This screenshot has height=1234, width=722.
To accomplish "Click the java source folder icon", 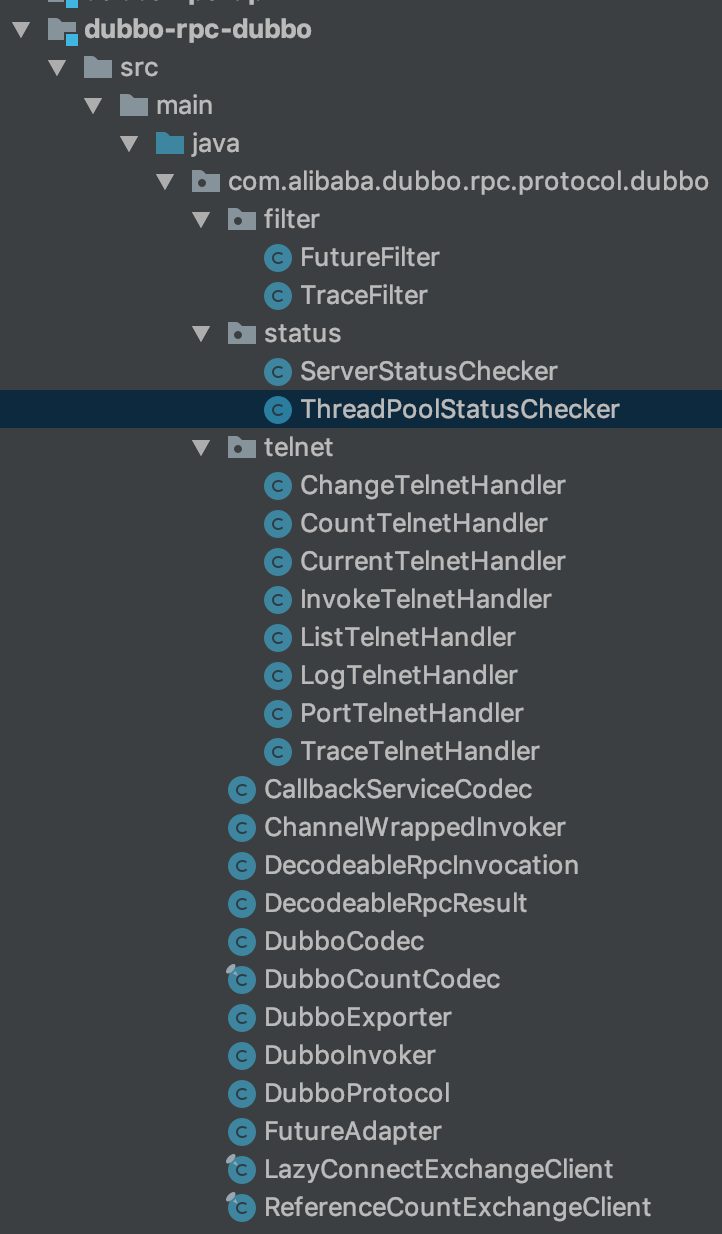I will click(170, 144).
